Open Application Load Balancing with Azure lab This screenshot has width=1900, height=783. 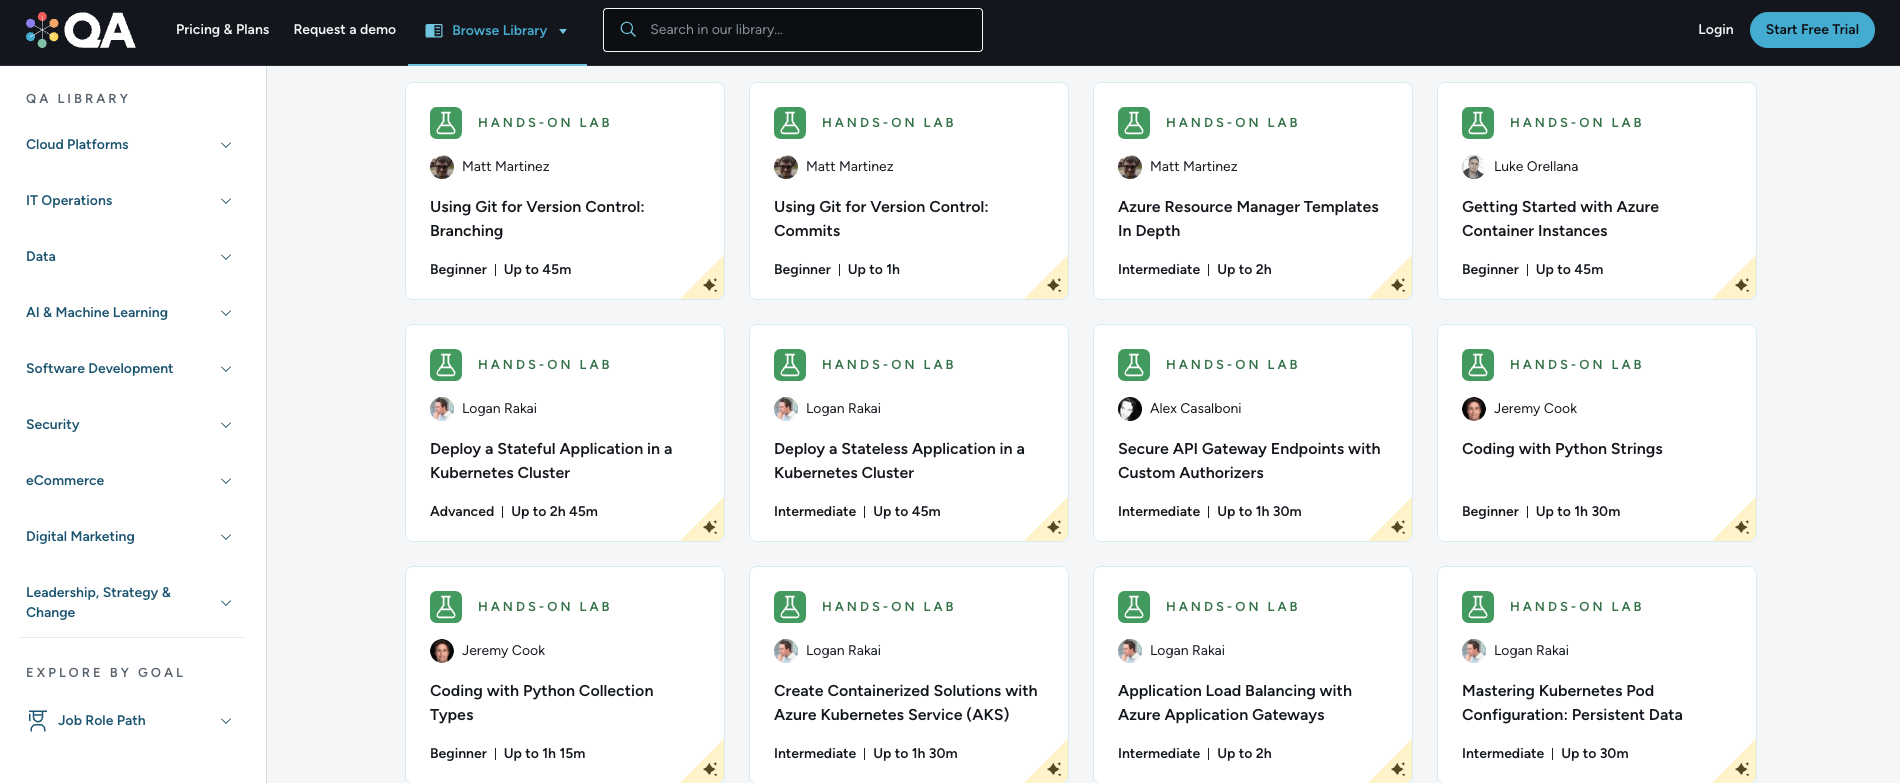pyautogui.click(x=1235, y=703)
